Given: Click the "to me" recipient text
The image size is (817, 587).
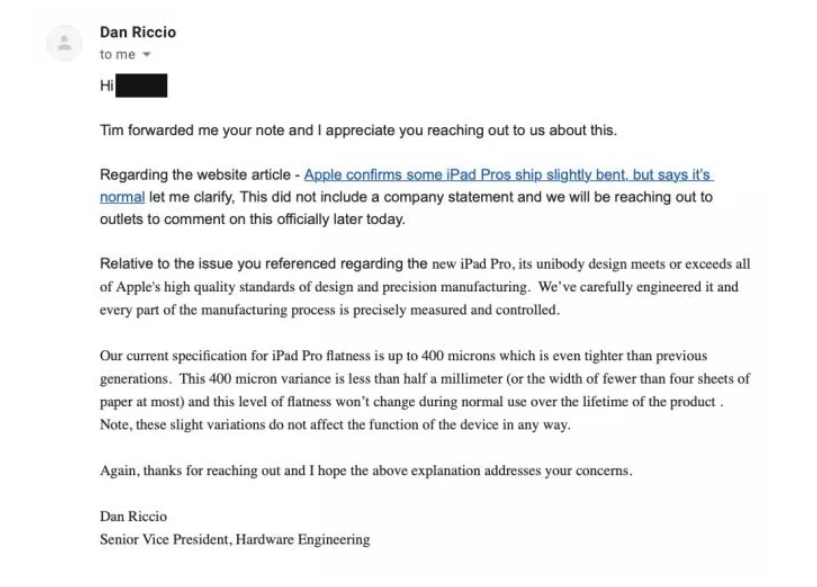Looking at the screenshot, I should 115,55.
